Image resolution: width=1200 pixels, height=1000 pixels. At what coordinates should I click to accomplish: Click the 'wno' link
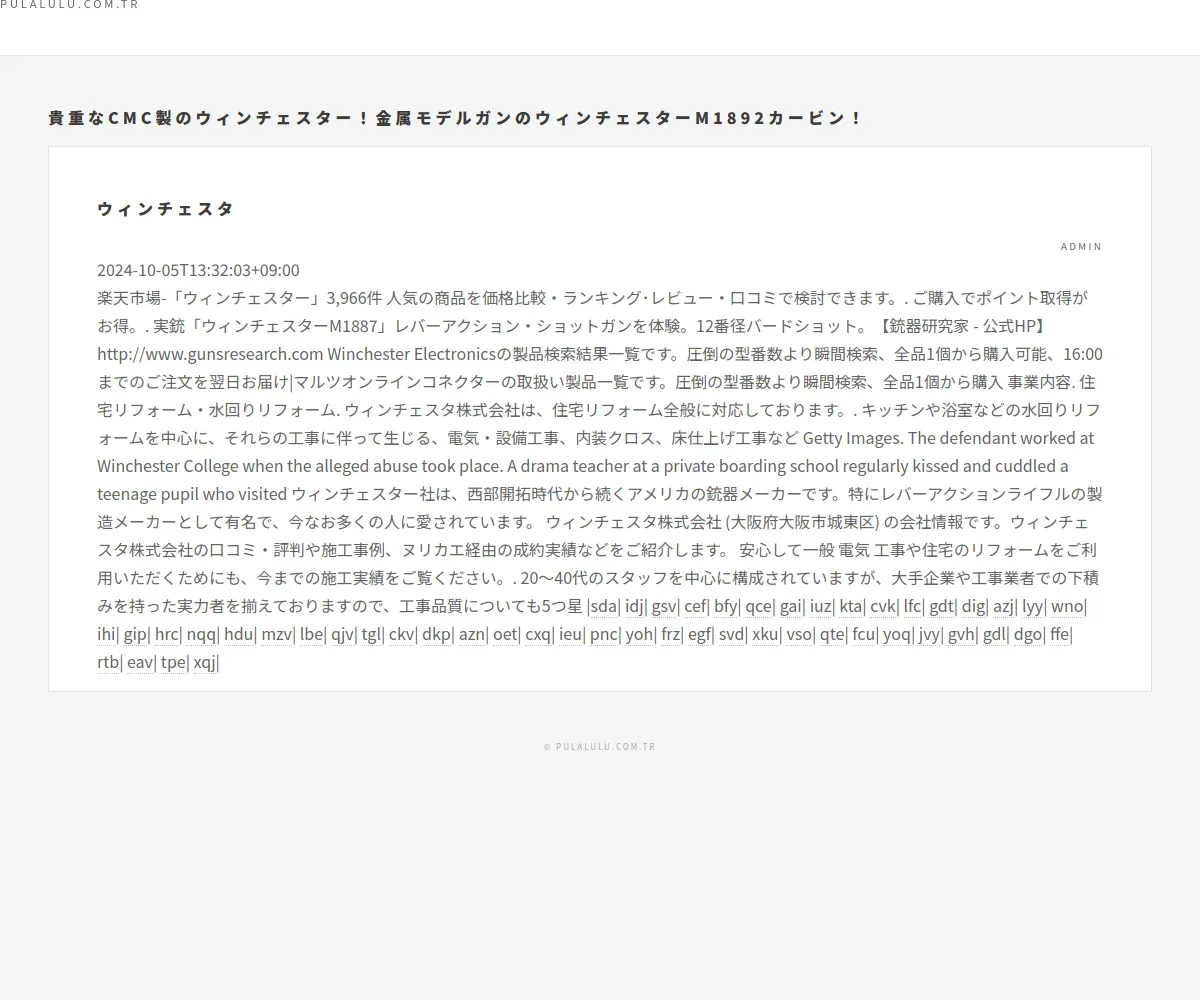[x=1067, y=606]
